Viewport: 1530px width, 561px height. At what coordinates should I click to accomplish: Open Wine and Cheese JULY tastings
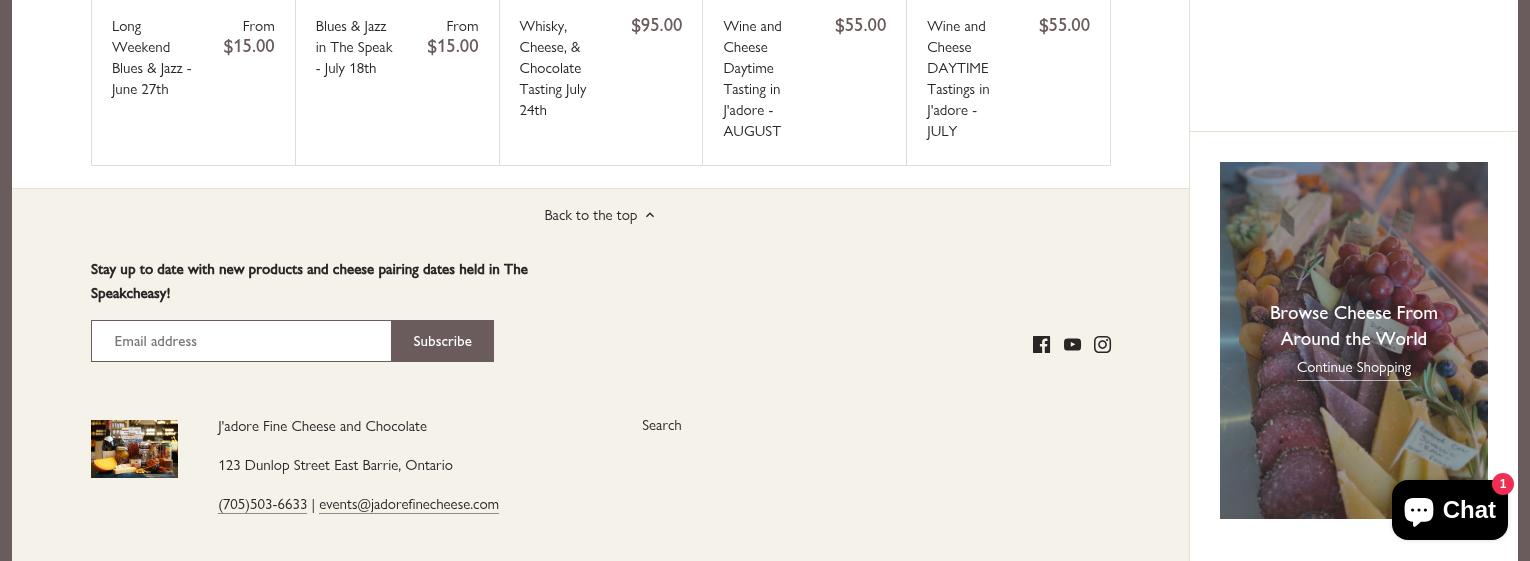click(x=958, y=79)
